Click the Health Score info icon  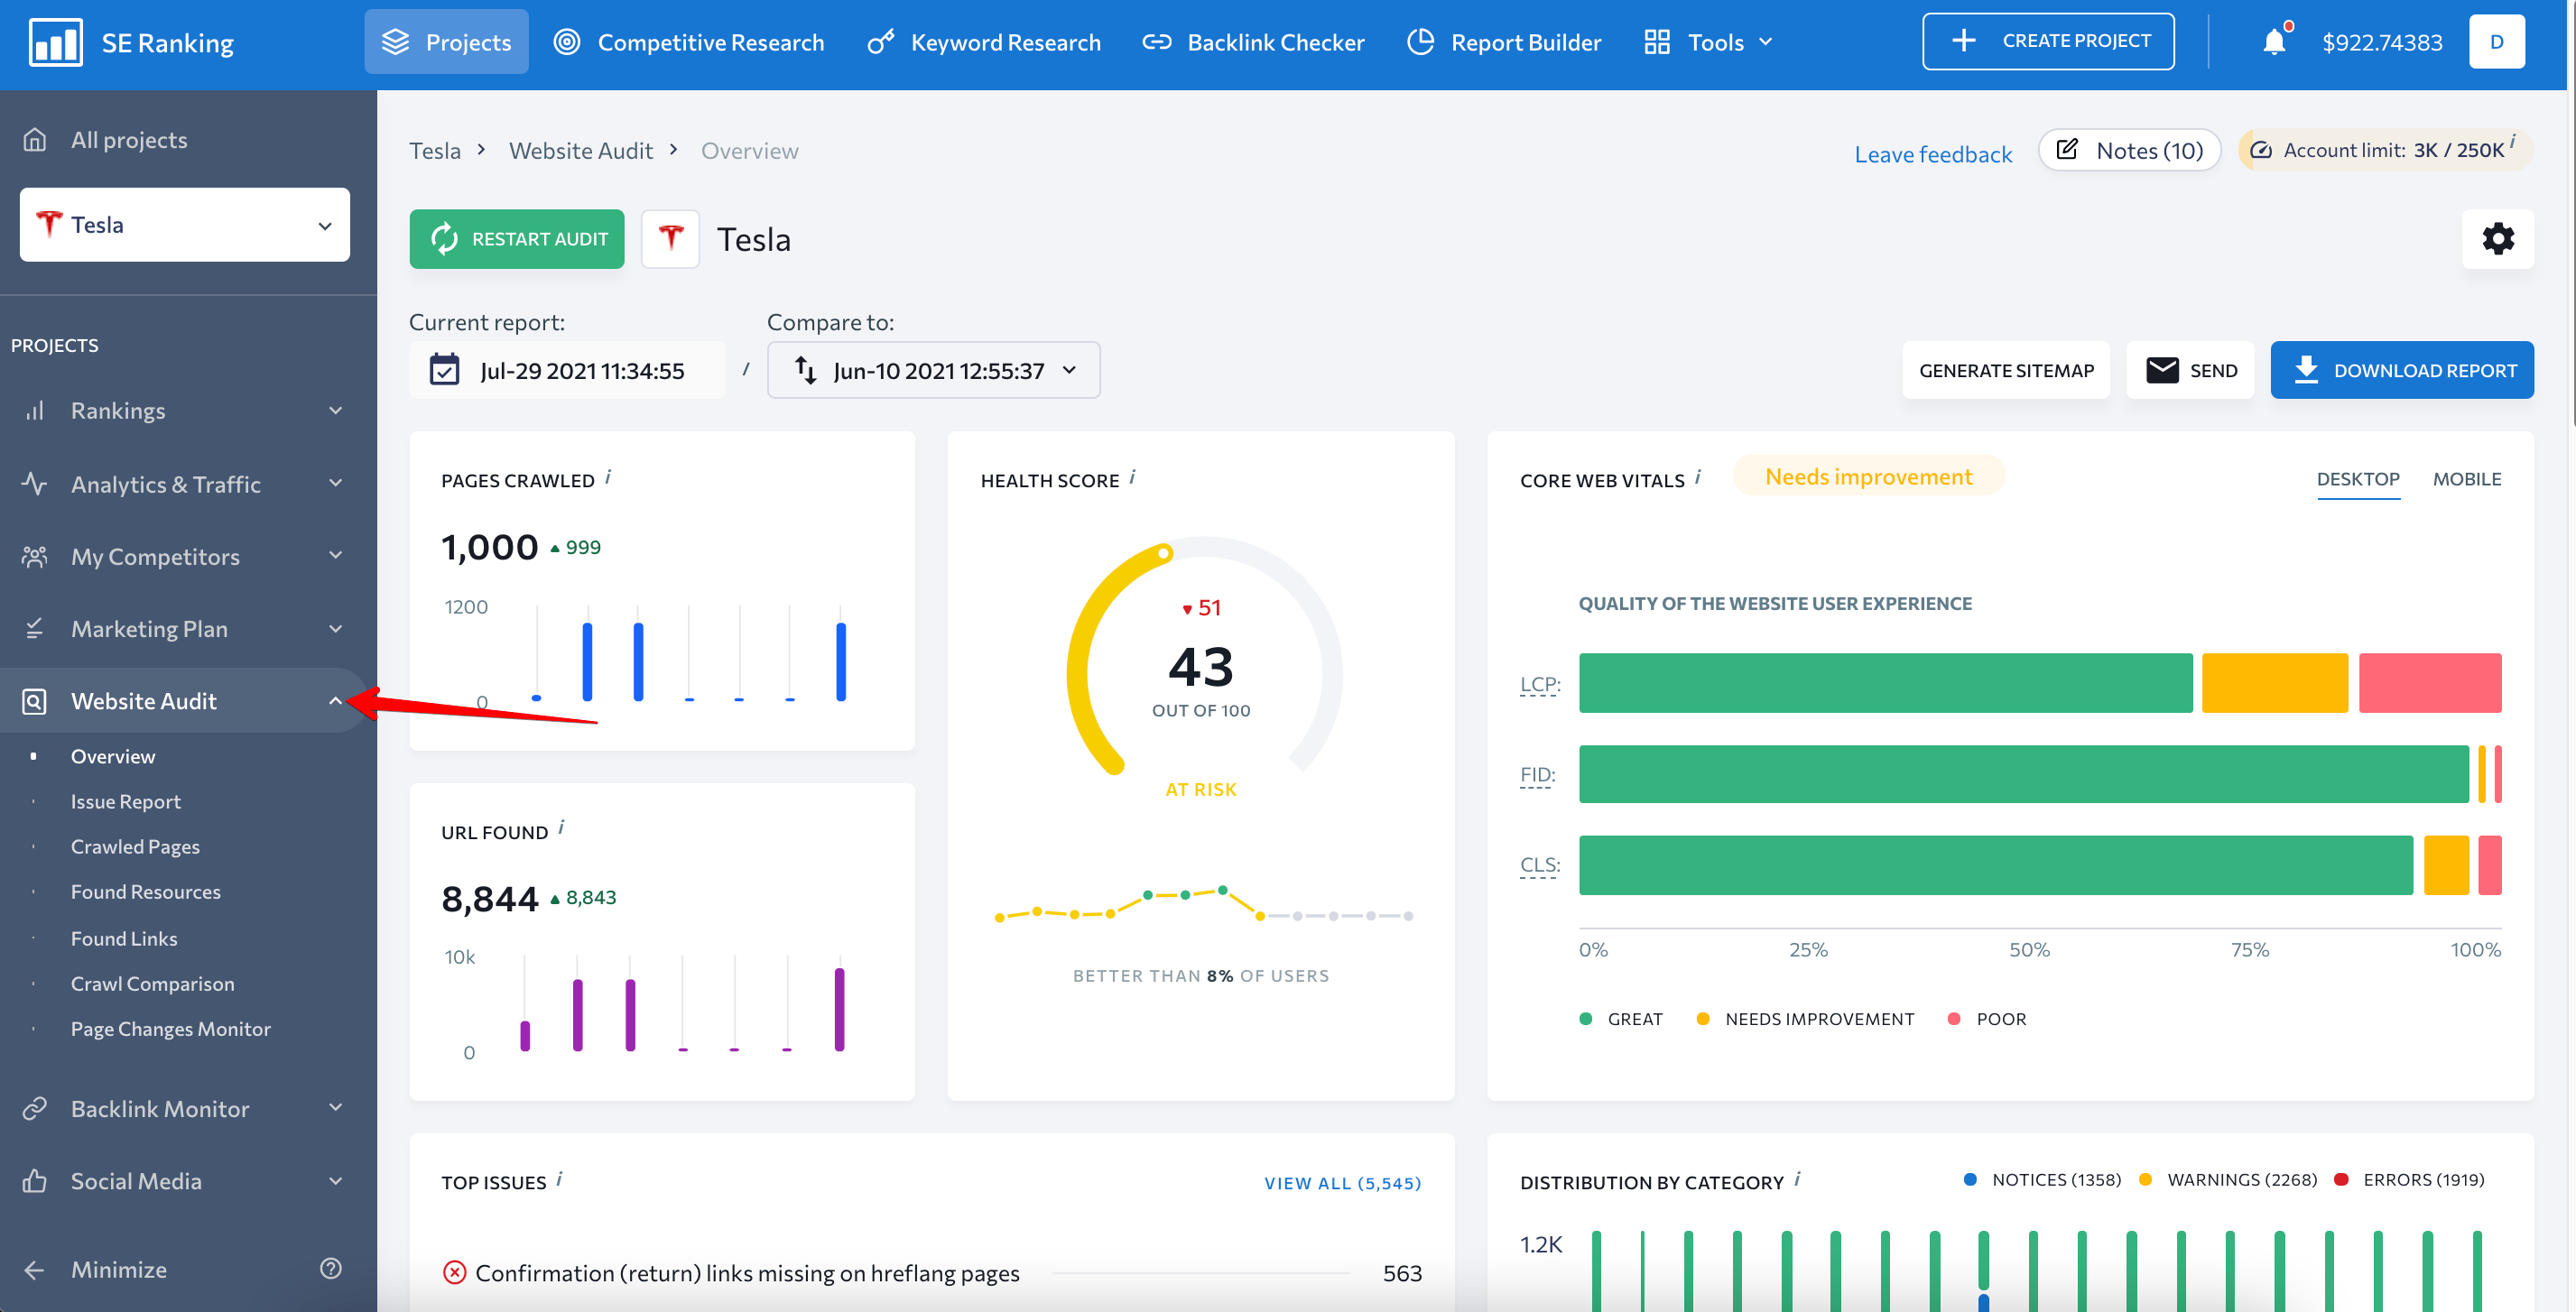[x=1132, y=477]
